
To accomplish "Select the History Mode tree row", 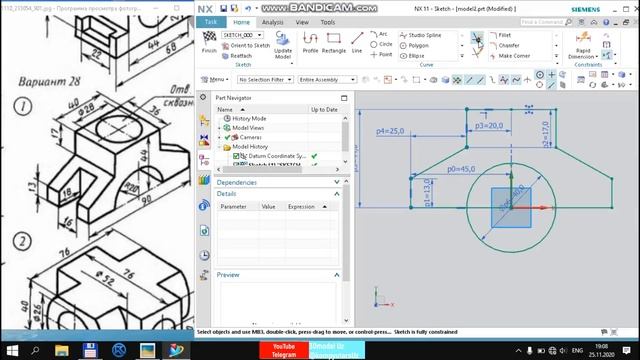I will coord(249,118).
